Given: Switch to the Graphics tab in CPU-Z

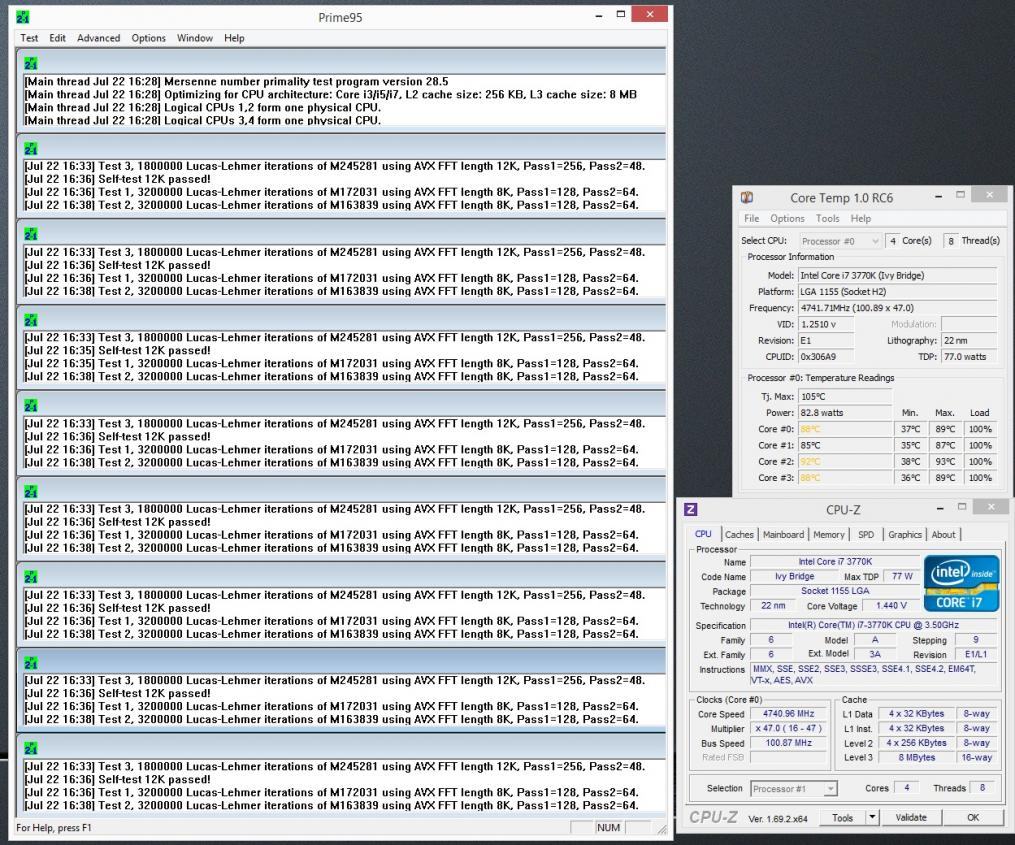Looking at the screenshot, I should 904,535.
